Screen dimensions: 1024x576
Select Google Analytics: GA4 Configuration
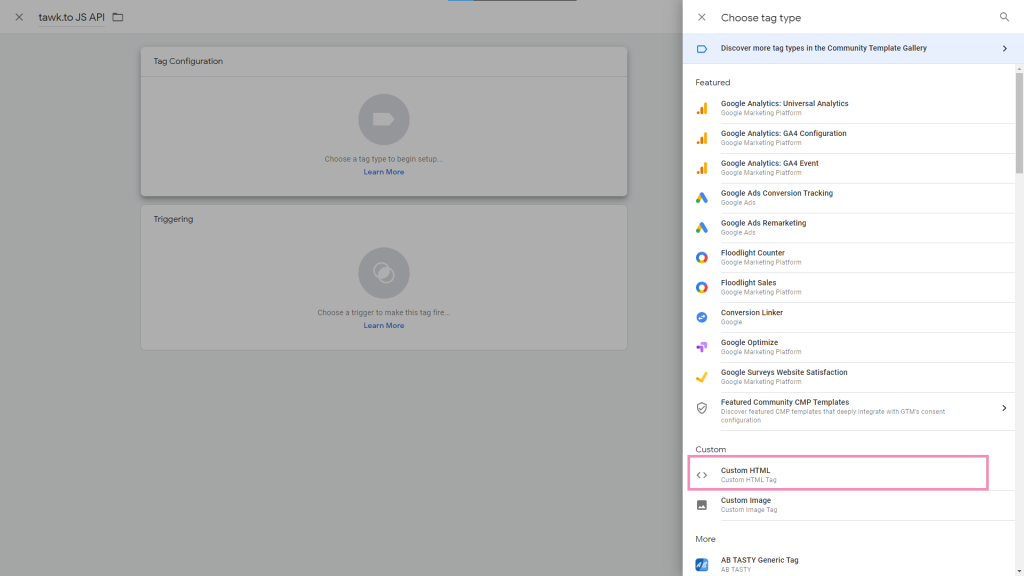(853, 138)
